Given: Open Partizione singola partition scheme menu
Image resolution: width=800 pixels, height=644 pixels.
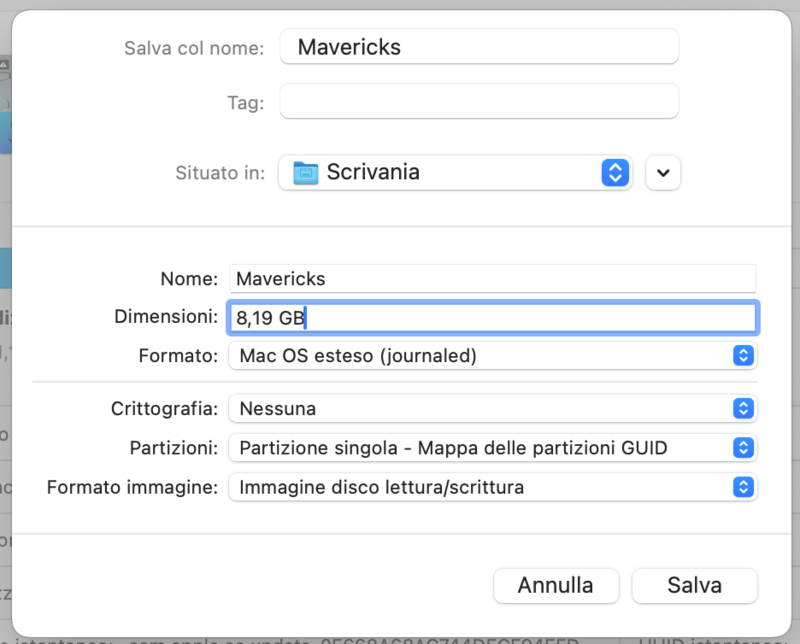Looking at the screenshot, I should coord(480,447).
